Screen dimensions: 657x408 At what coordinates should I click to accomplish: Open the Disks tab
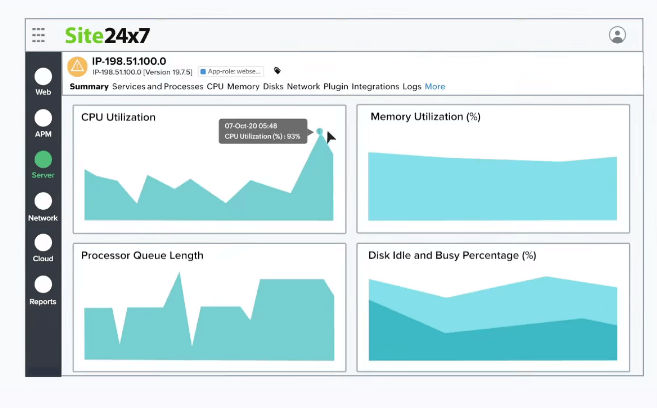click(x=273, y=87)
